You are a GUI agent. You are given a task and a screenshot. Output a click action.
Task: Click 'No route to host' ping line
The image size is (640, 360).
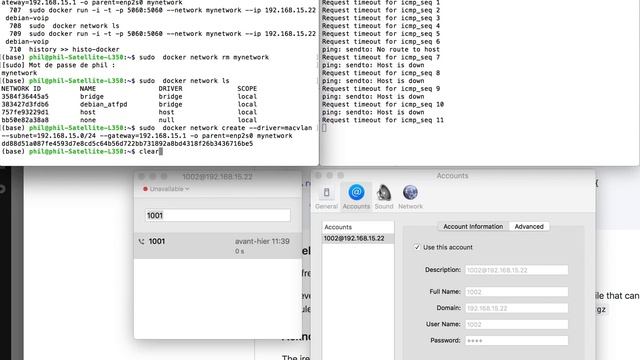coord(381,49)
